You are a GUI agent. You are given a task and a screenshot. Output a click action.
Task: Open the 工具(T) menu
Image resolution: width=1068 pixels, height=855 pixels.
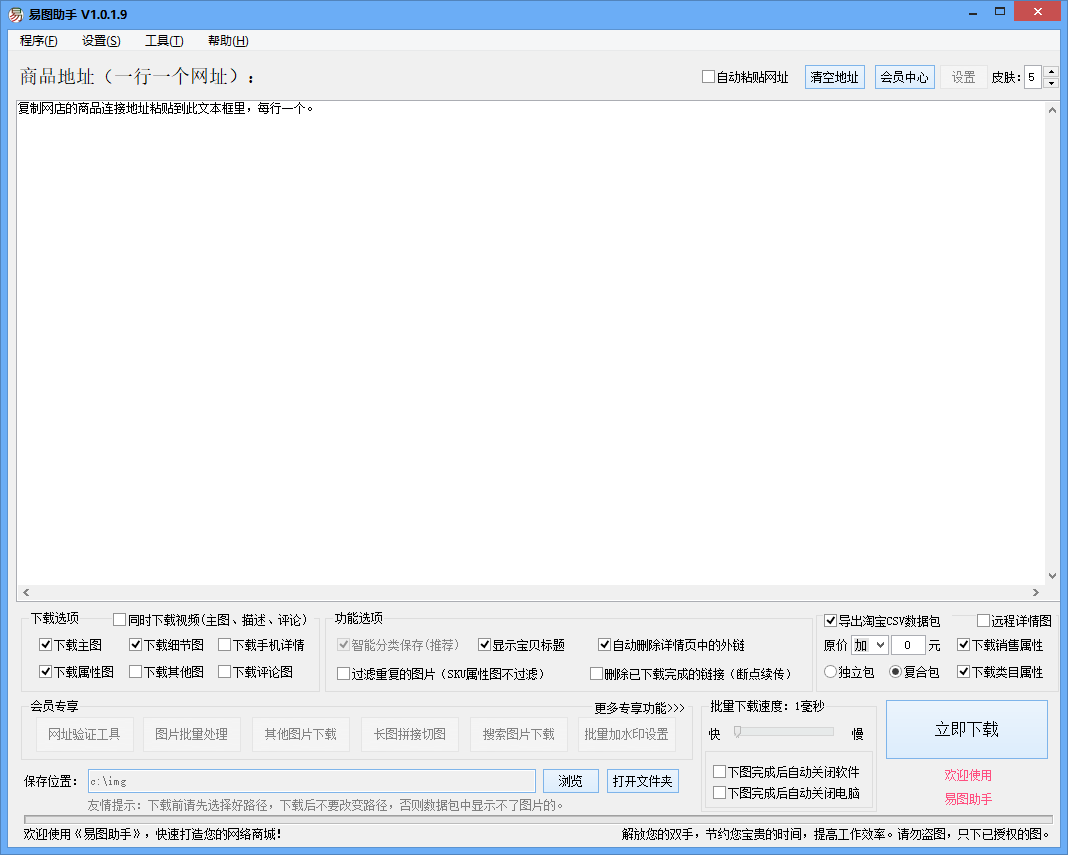163,41
